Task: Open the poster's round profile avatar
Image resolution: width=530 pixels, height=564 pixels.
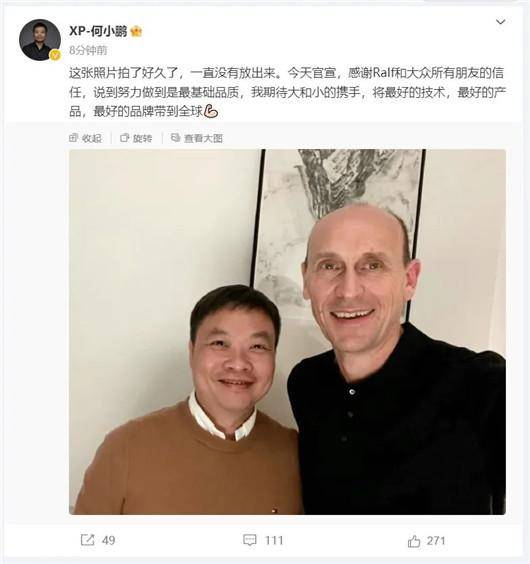Action: click(40, 40)
